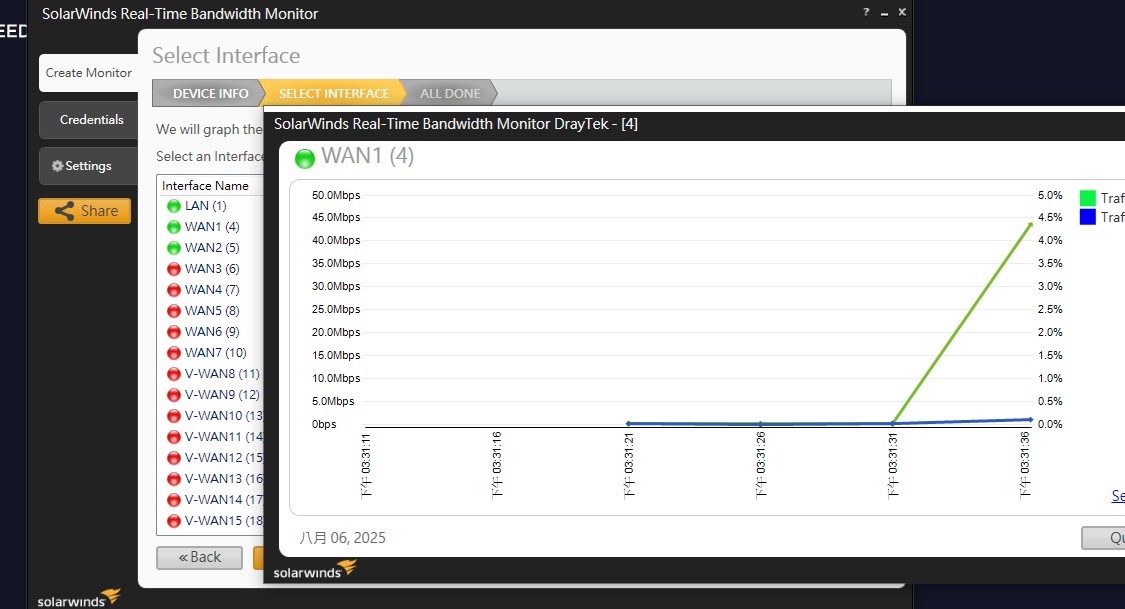1125x609 pixels.
Task: Click the green status icon beside LAN (1)
Action: coord(174,206)
